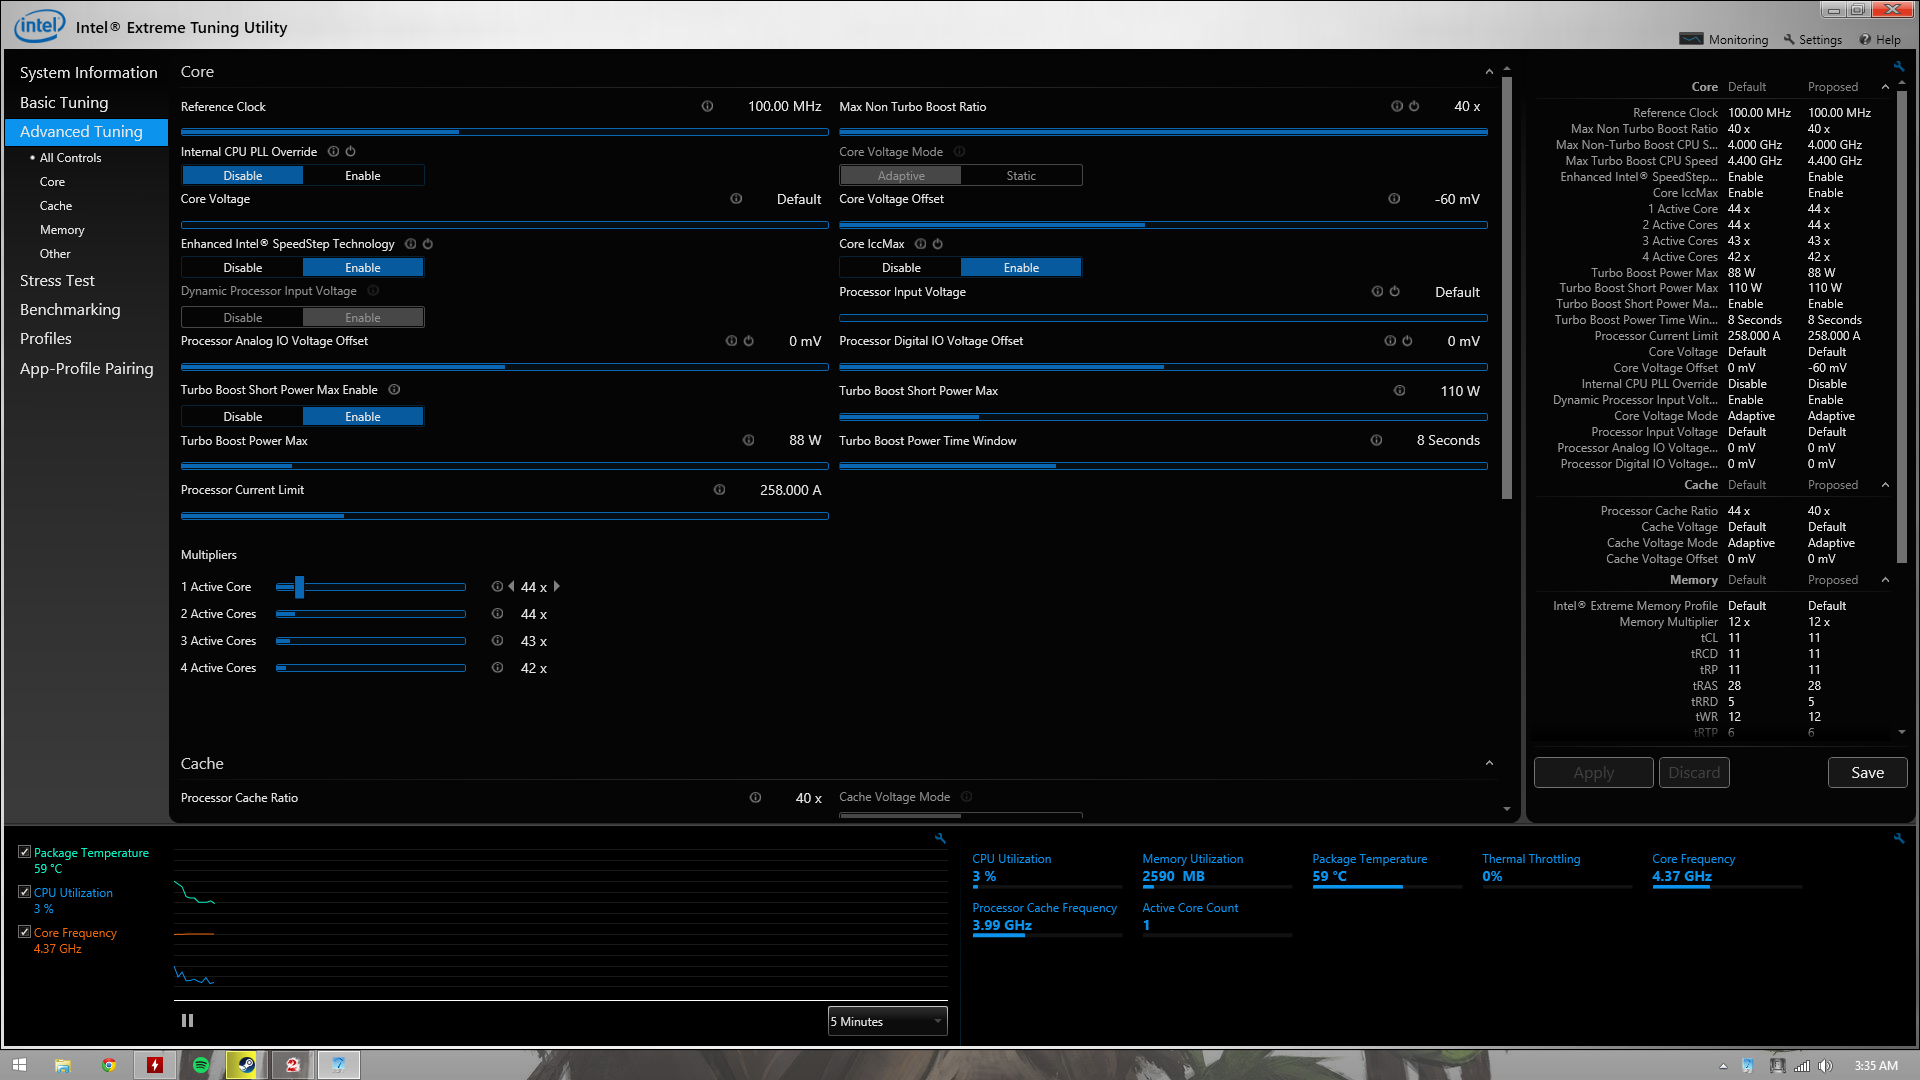
Task: Collapse the Core group in the proposed values summary
Action: [x=1885, y=87]
